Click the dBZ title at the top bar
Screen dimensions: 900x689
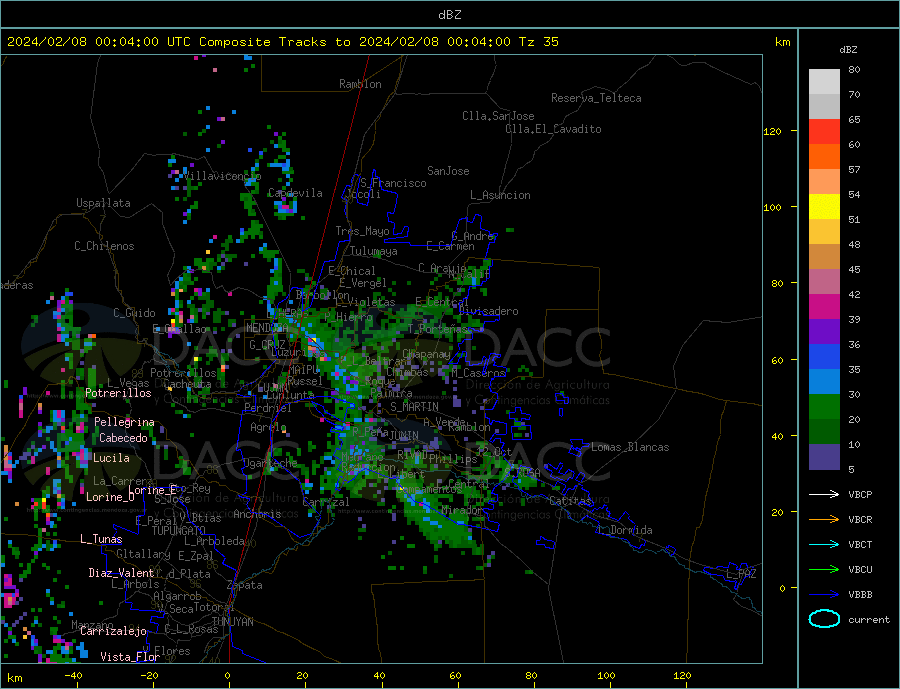[449, 15]
